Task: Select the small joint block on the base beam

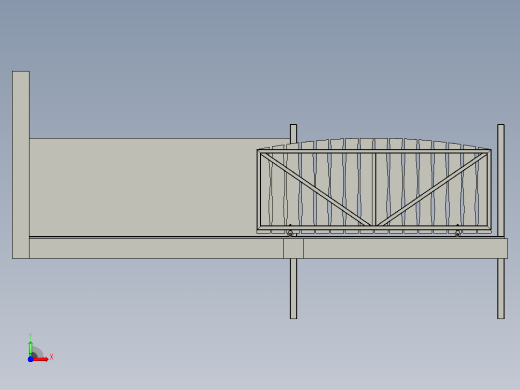Action: pyautogui.click(x=293, y=248)
